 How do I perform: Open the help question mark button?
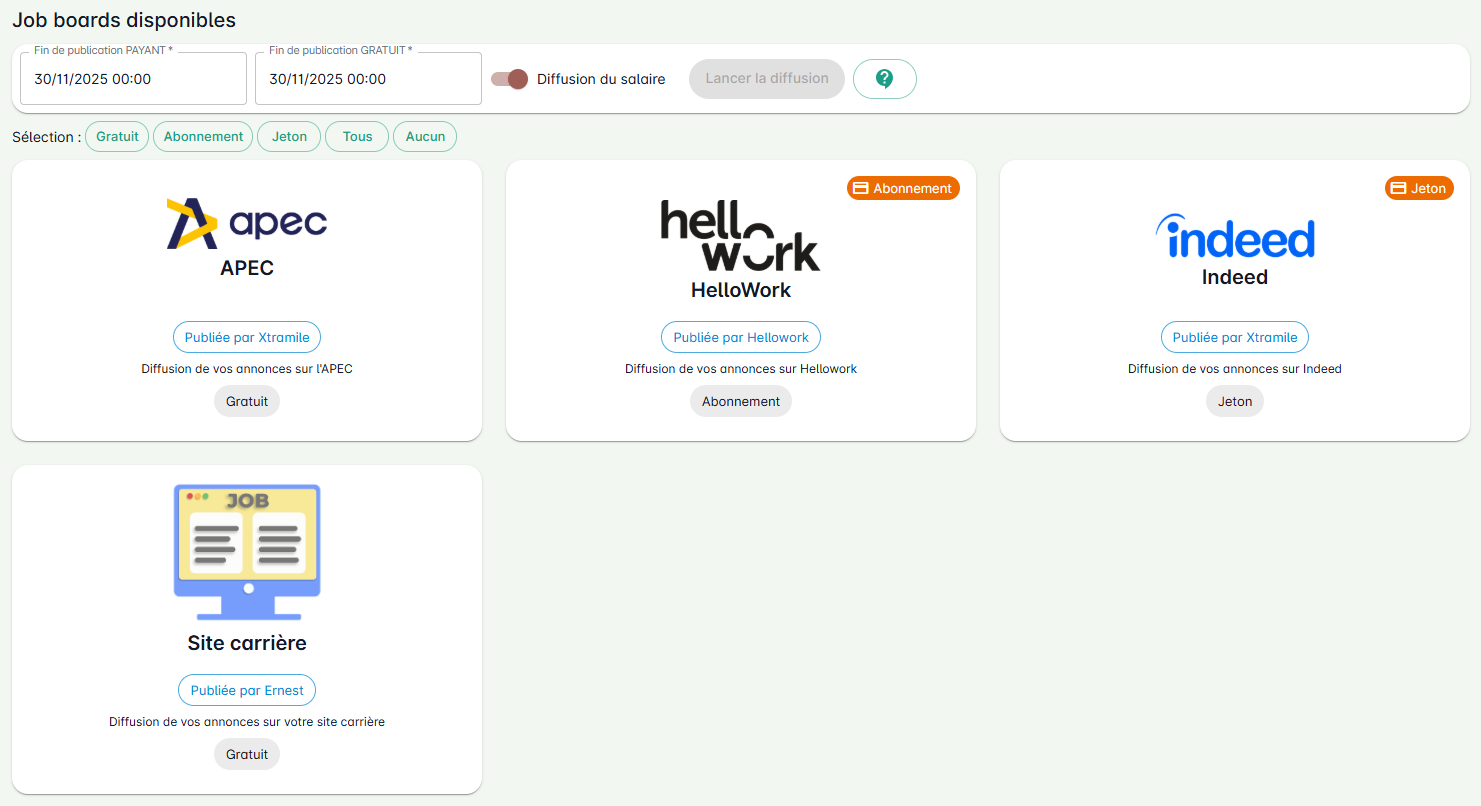pyautogui.click(x=884, y=79)
